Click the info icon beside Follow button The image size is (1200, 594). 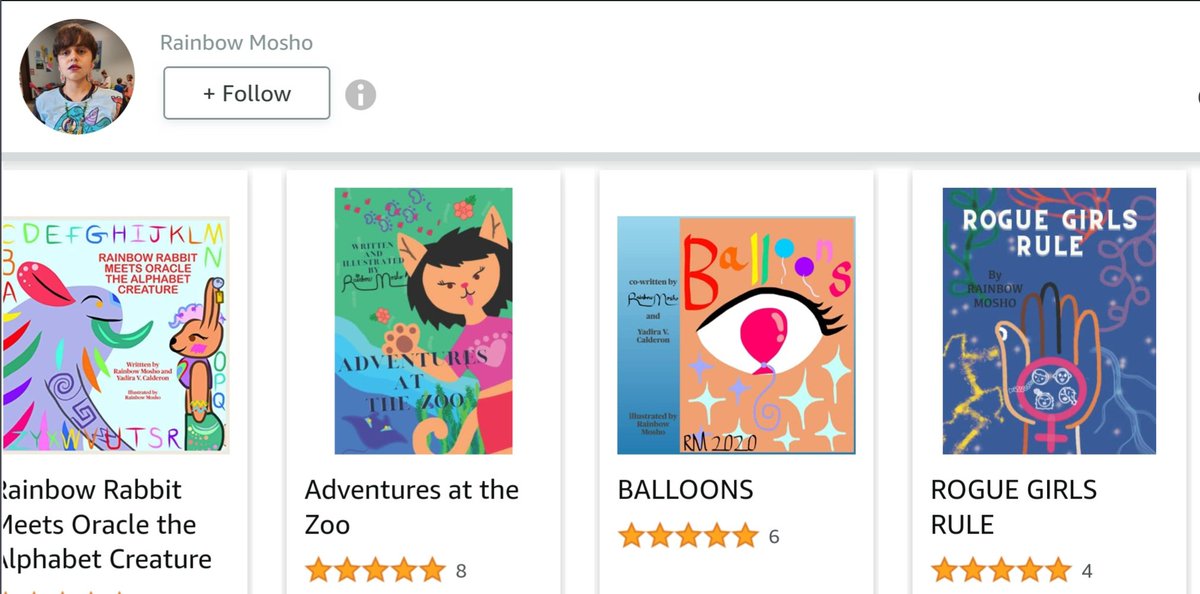click(x=360, y=95)
